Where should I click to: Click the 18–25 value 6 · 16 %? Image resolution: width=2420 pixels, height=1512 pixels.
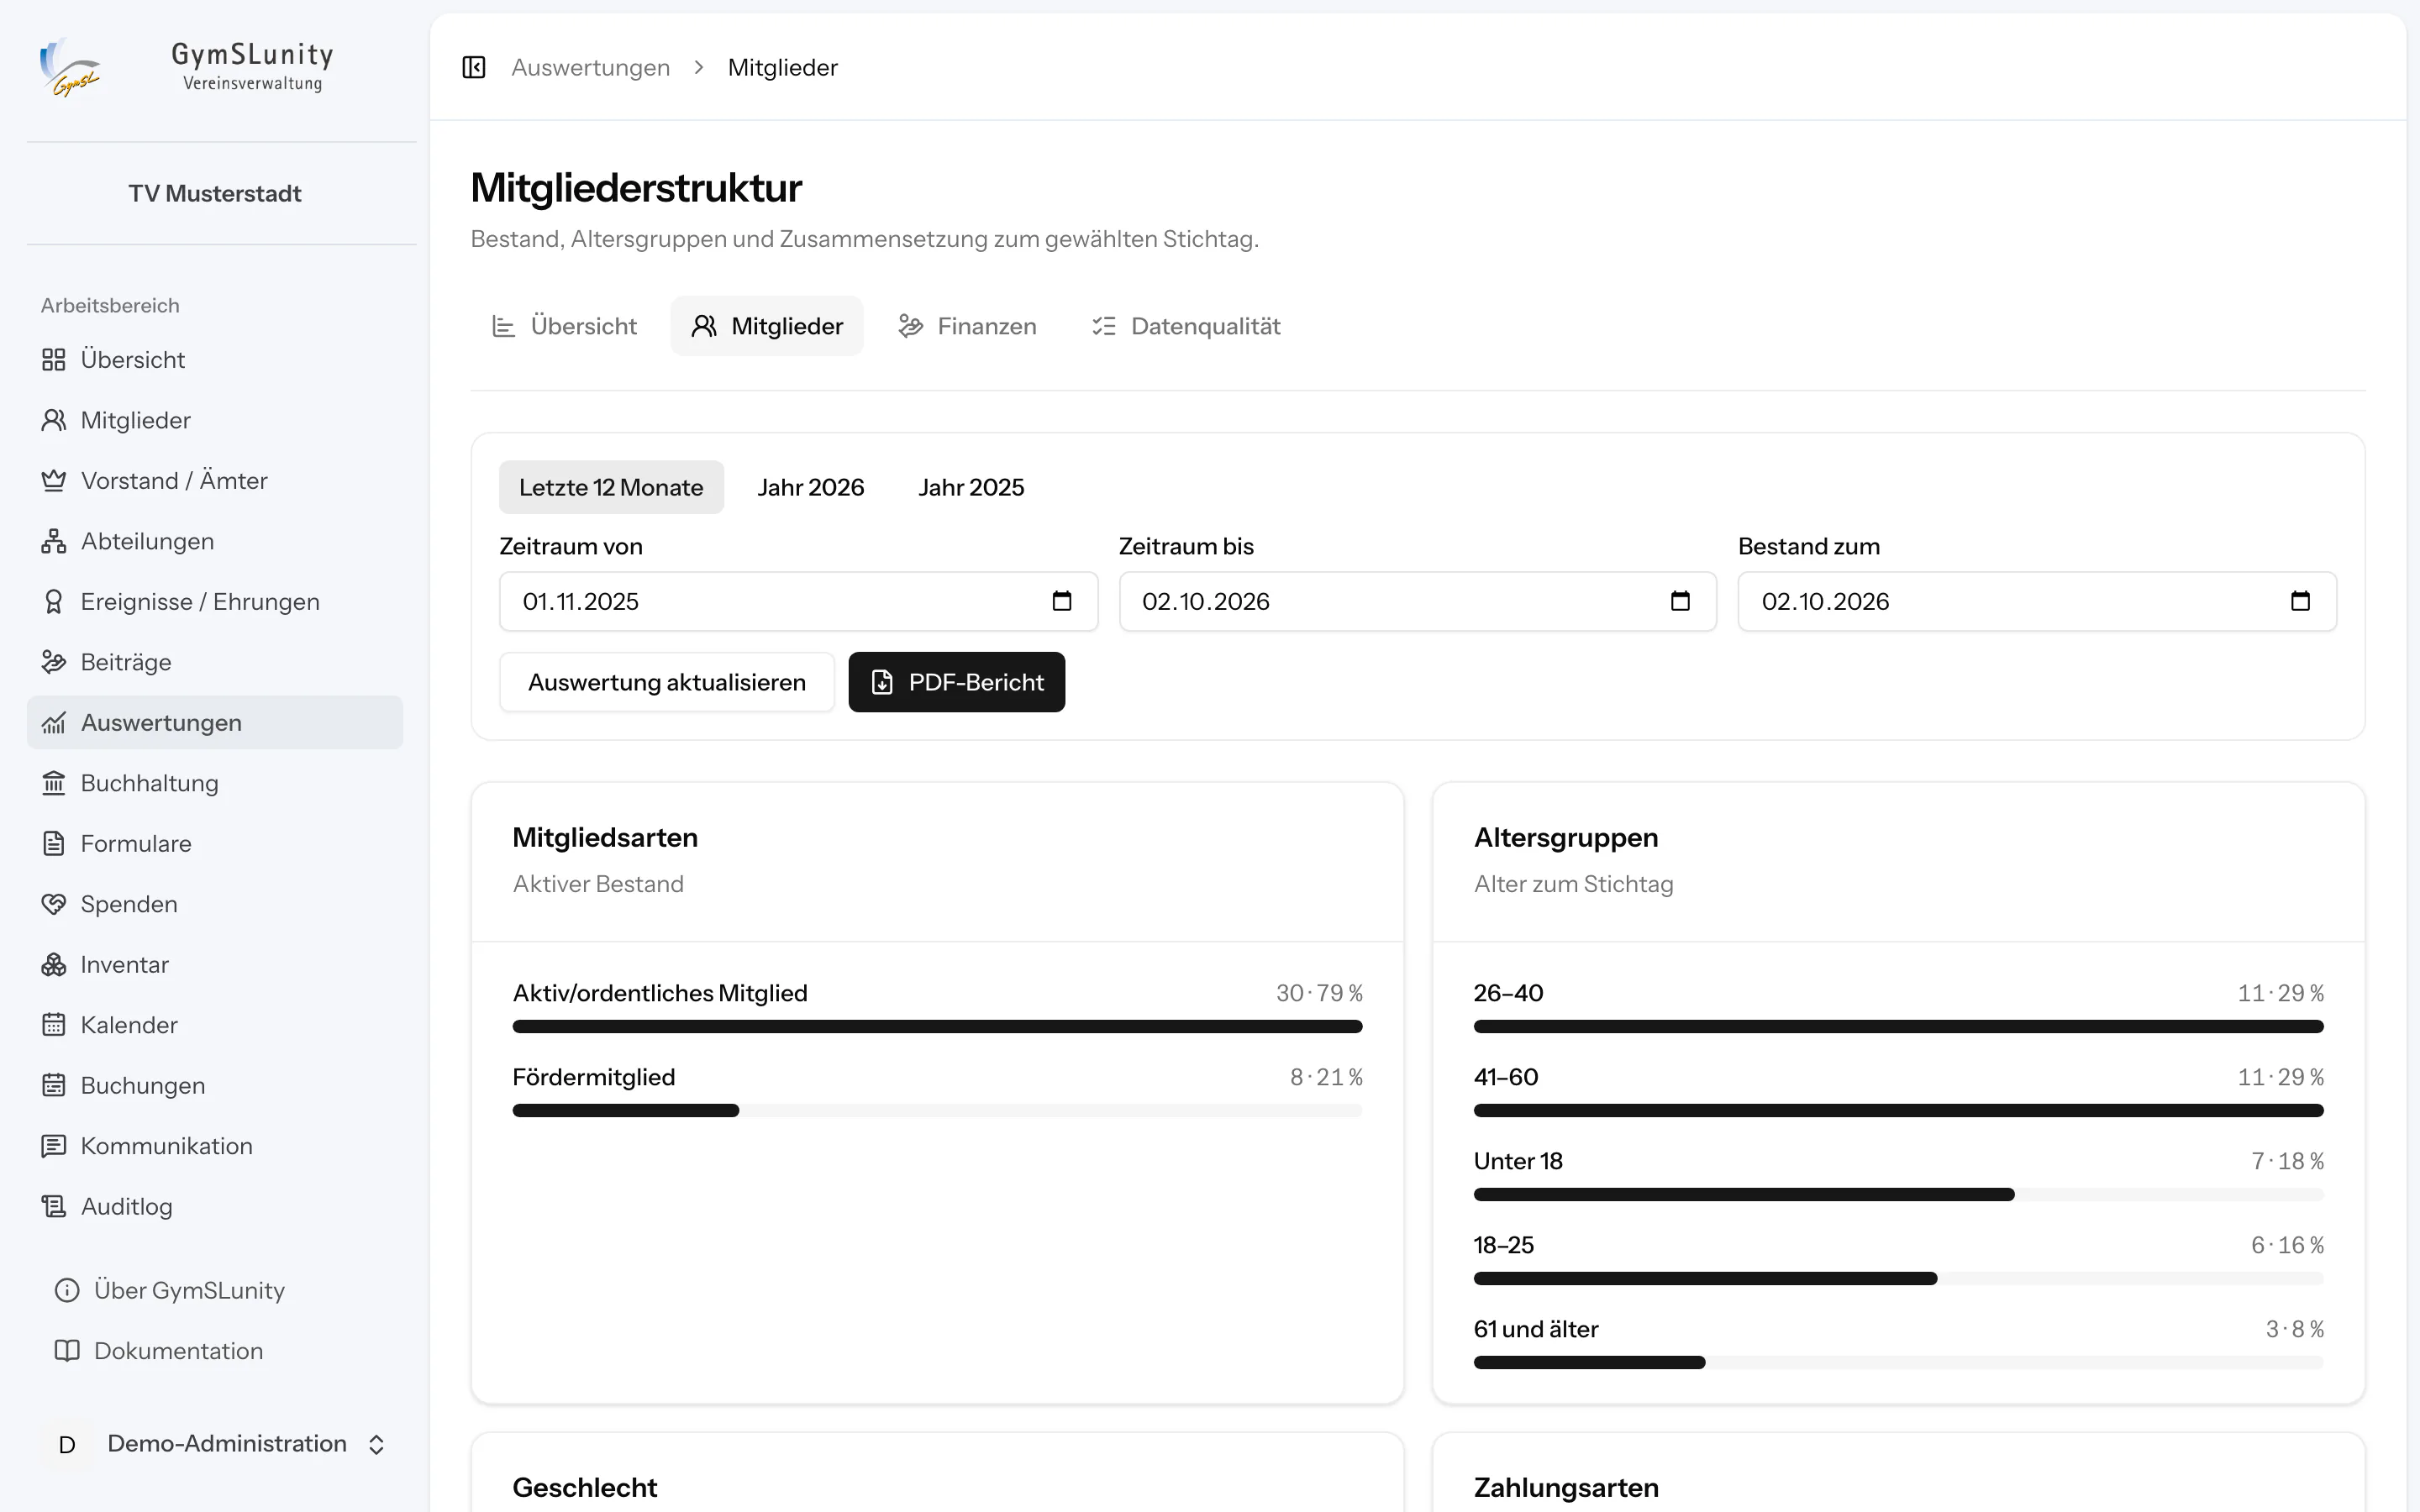click(x=2288, y=1245)
